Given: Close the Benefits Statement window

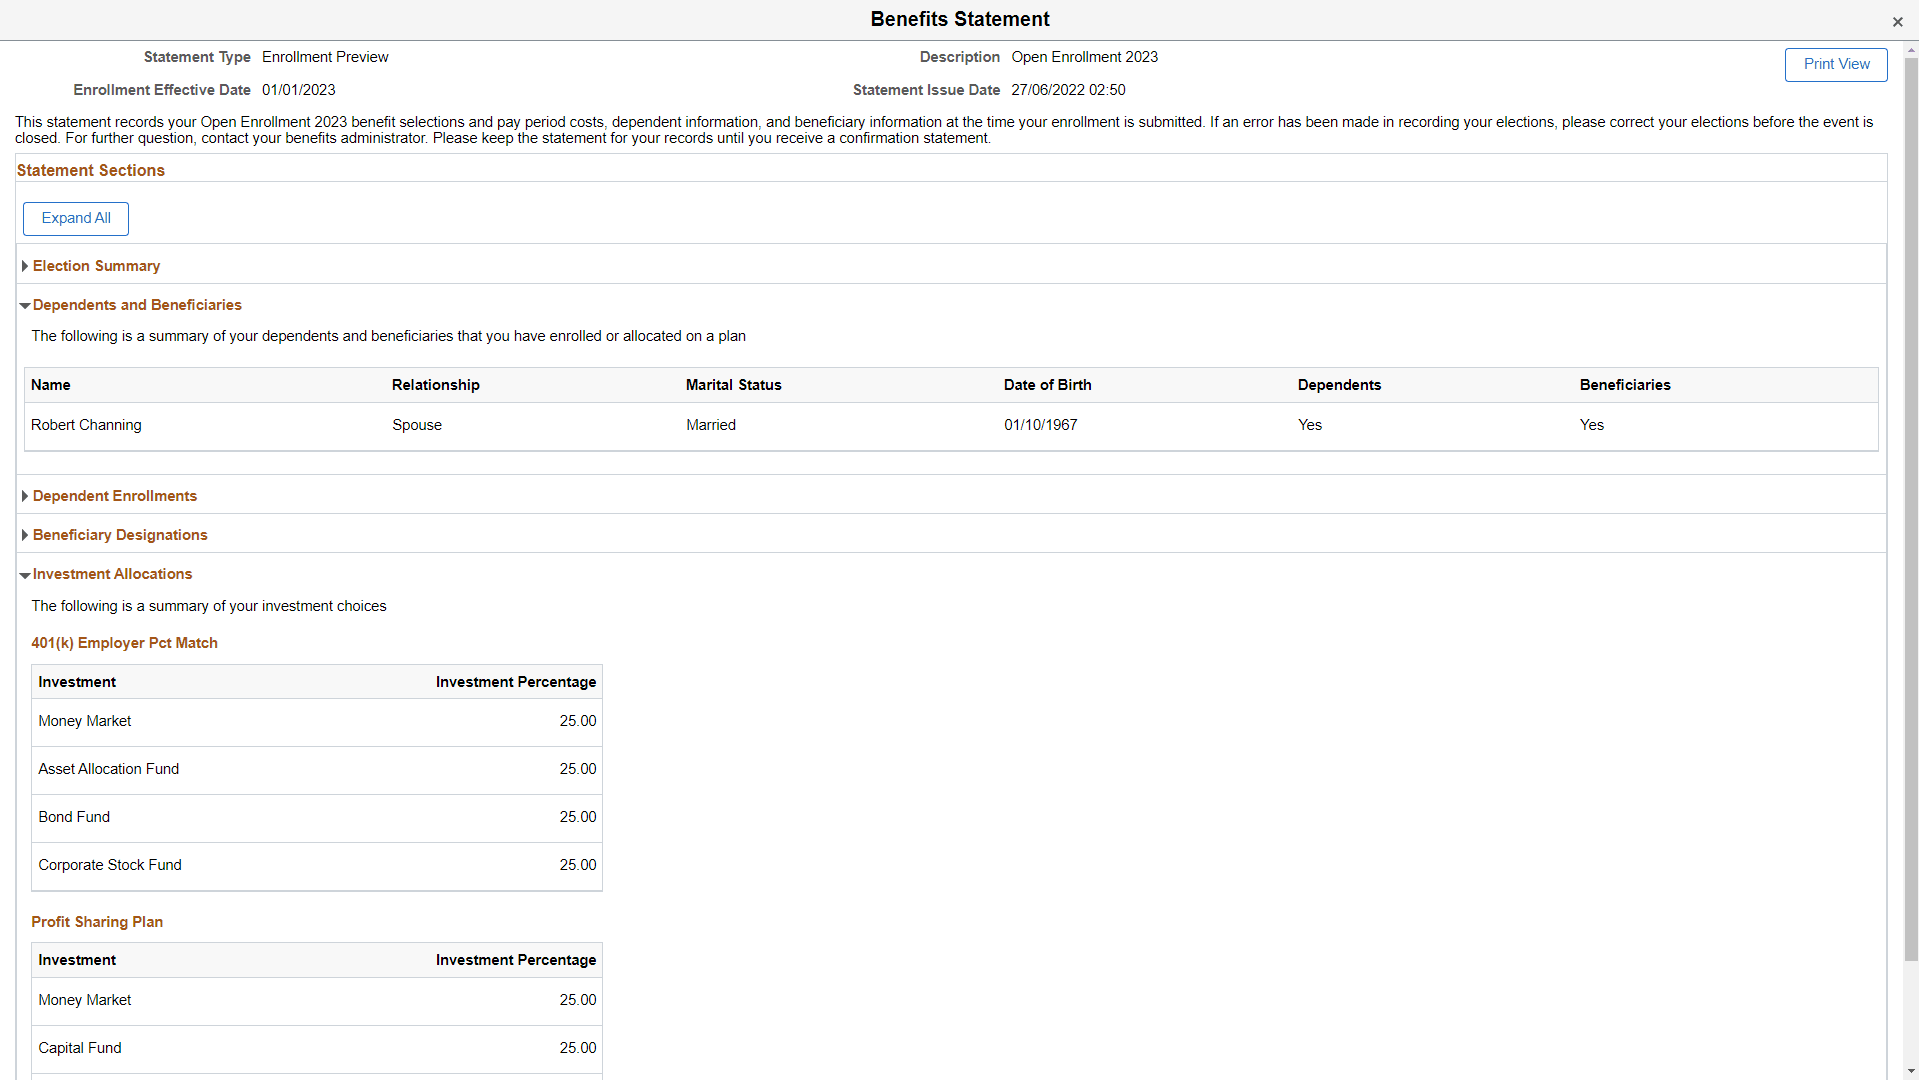Looking at the screenshot, I should pyautogui.click(x=1897, y=22).
